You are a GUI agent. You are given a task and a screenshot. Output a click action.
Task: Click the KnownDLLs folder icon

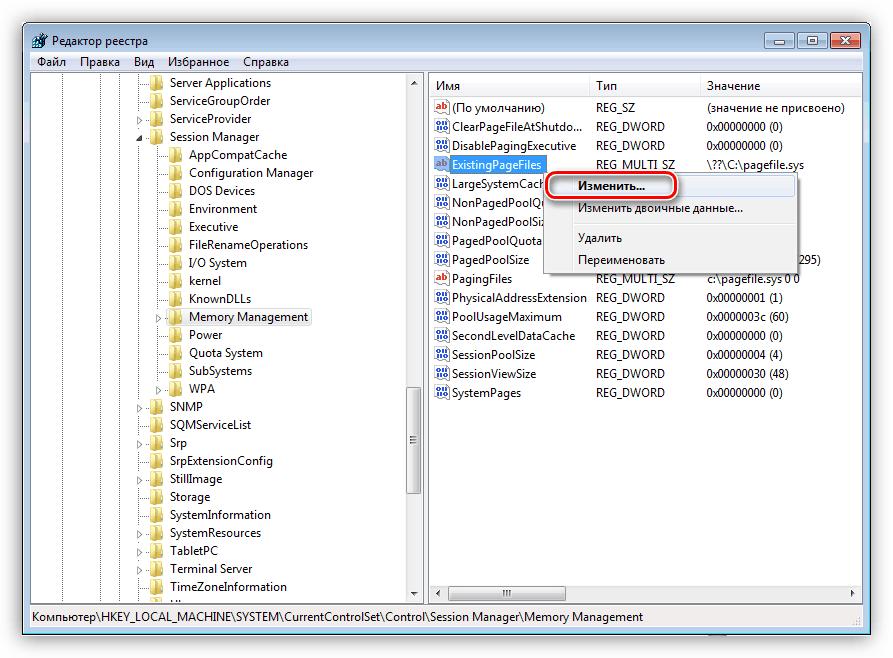[x=175, y=299]
